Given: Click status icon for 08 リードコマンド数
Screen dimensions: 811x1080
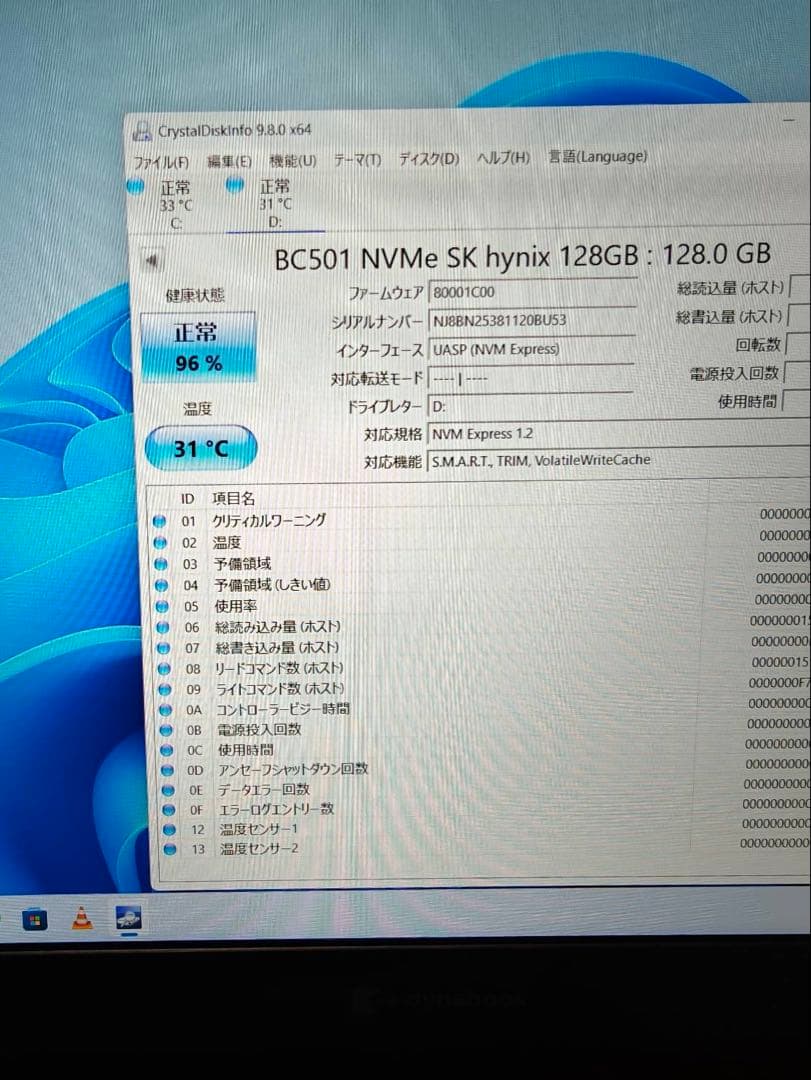Looking at the screenshot, I should [164, 668].
